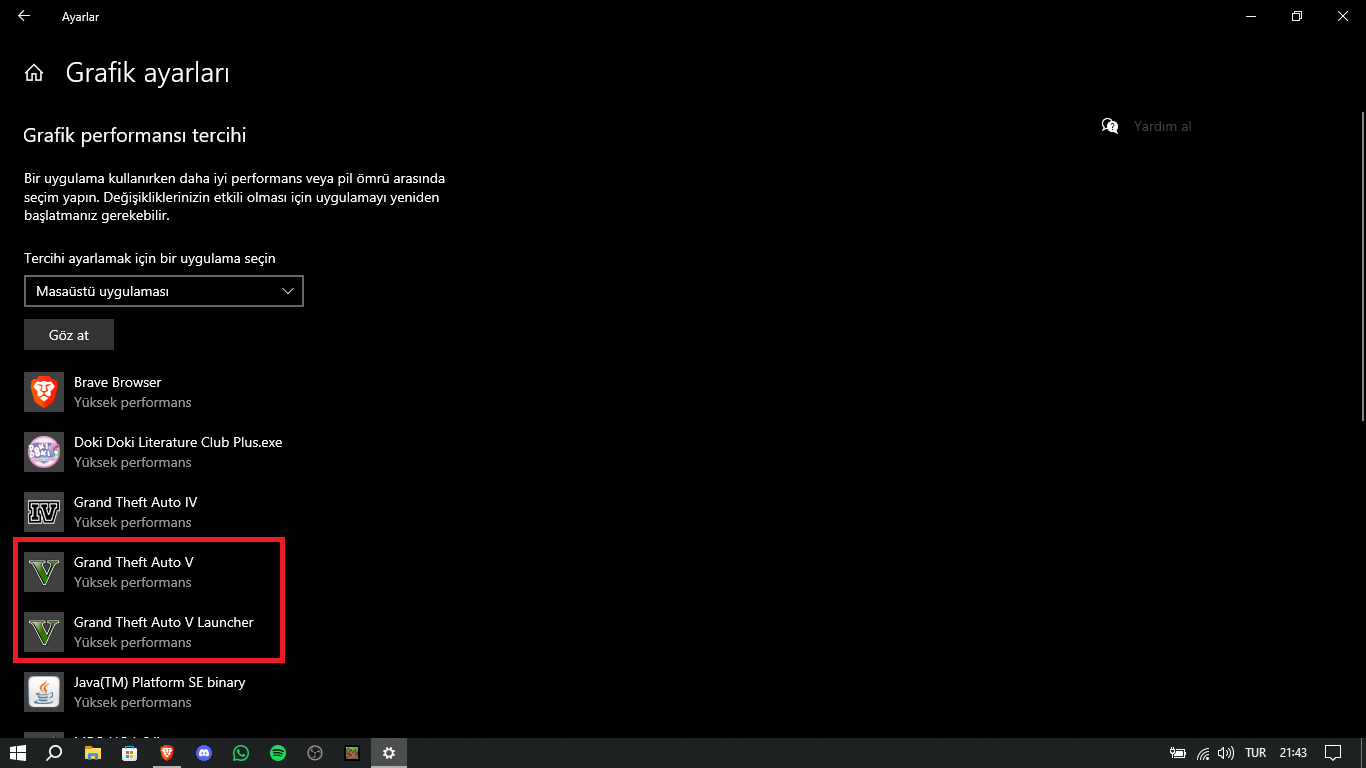Open the Yardım al help link

(x=1163, y=126)
